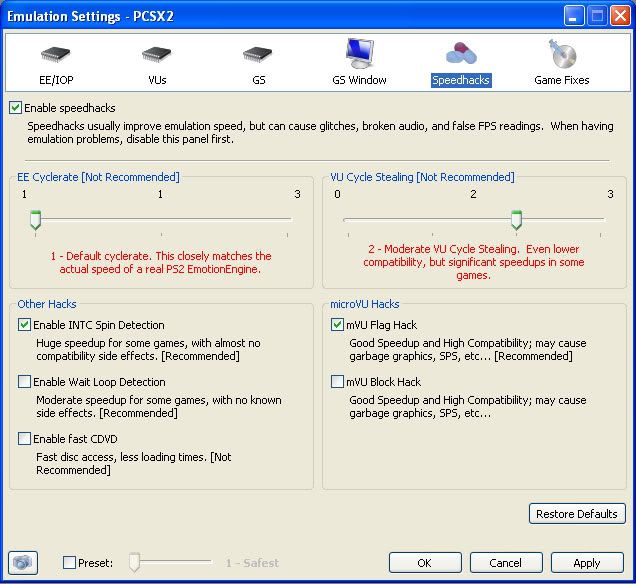
Task: Click the camera screenshot icon button
Action: [23, 563]
